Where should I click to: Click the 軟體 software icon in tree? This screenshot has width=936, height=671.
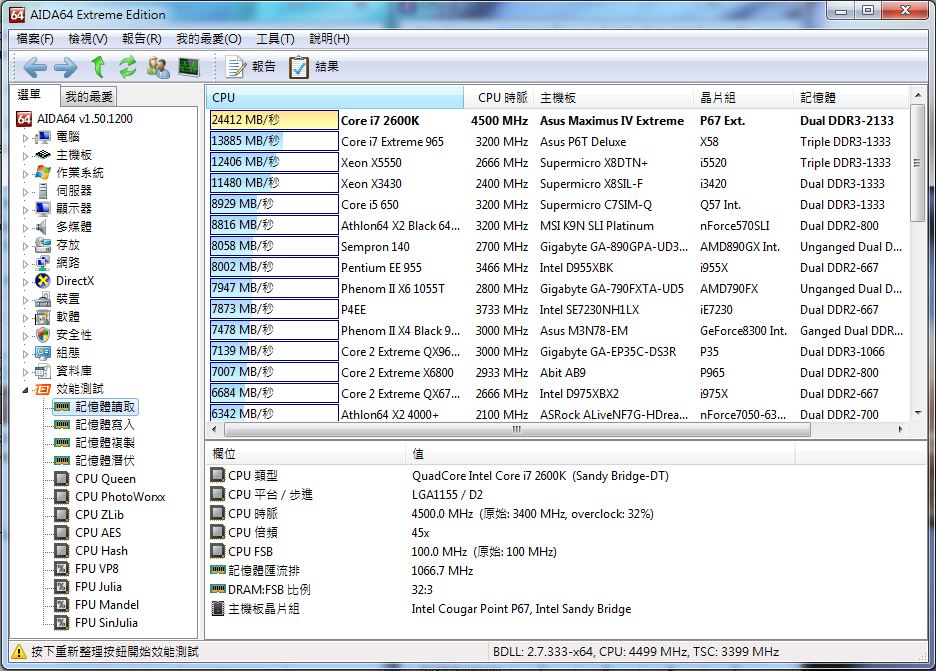point(42,317)
